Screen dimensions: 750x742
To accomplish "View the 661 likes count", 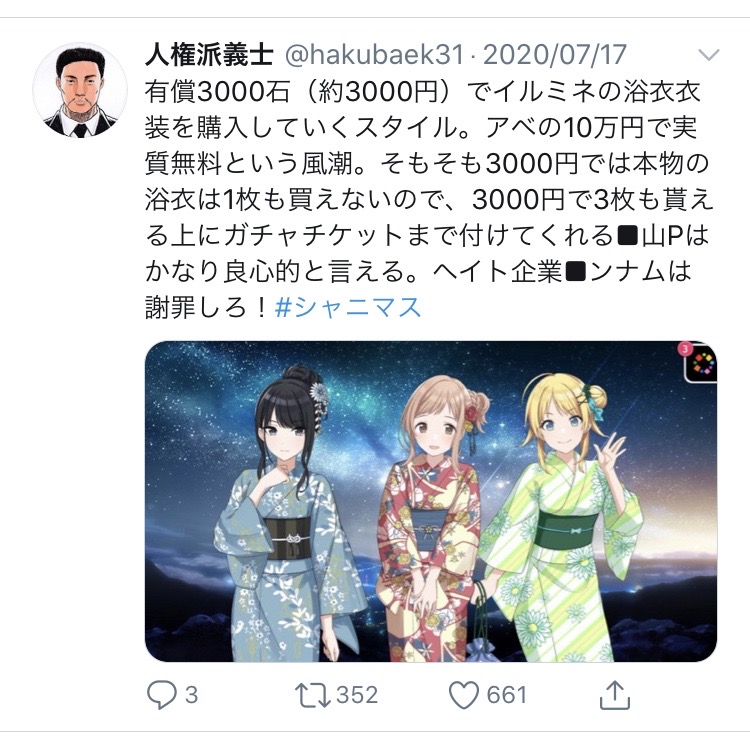I will 506,695.
